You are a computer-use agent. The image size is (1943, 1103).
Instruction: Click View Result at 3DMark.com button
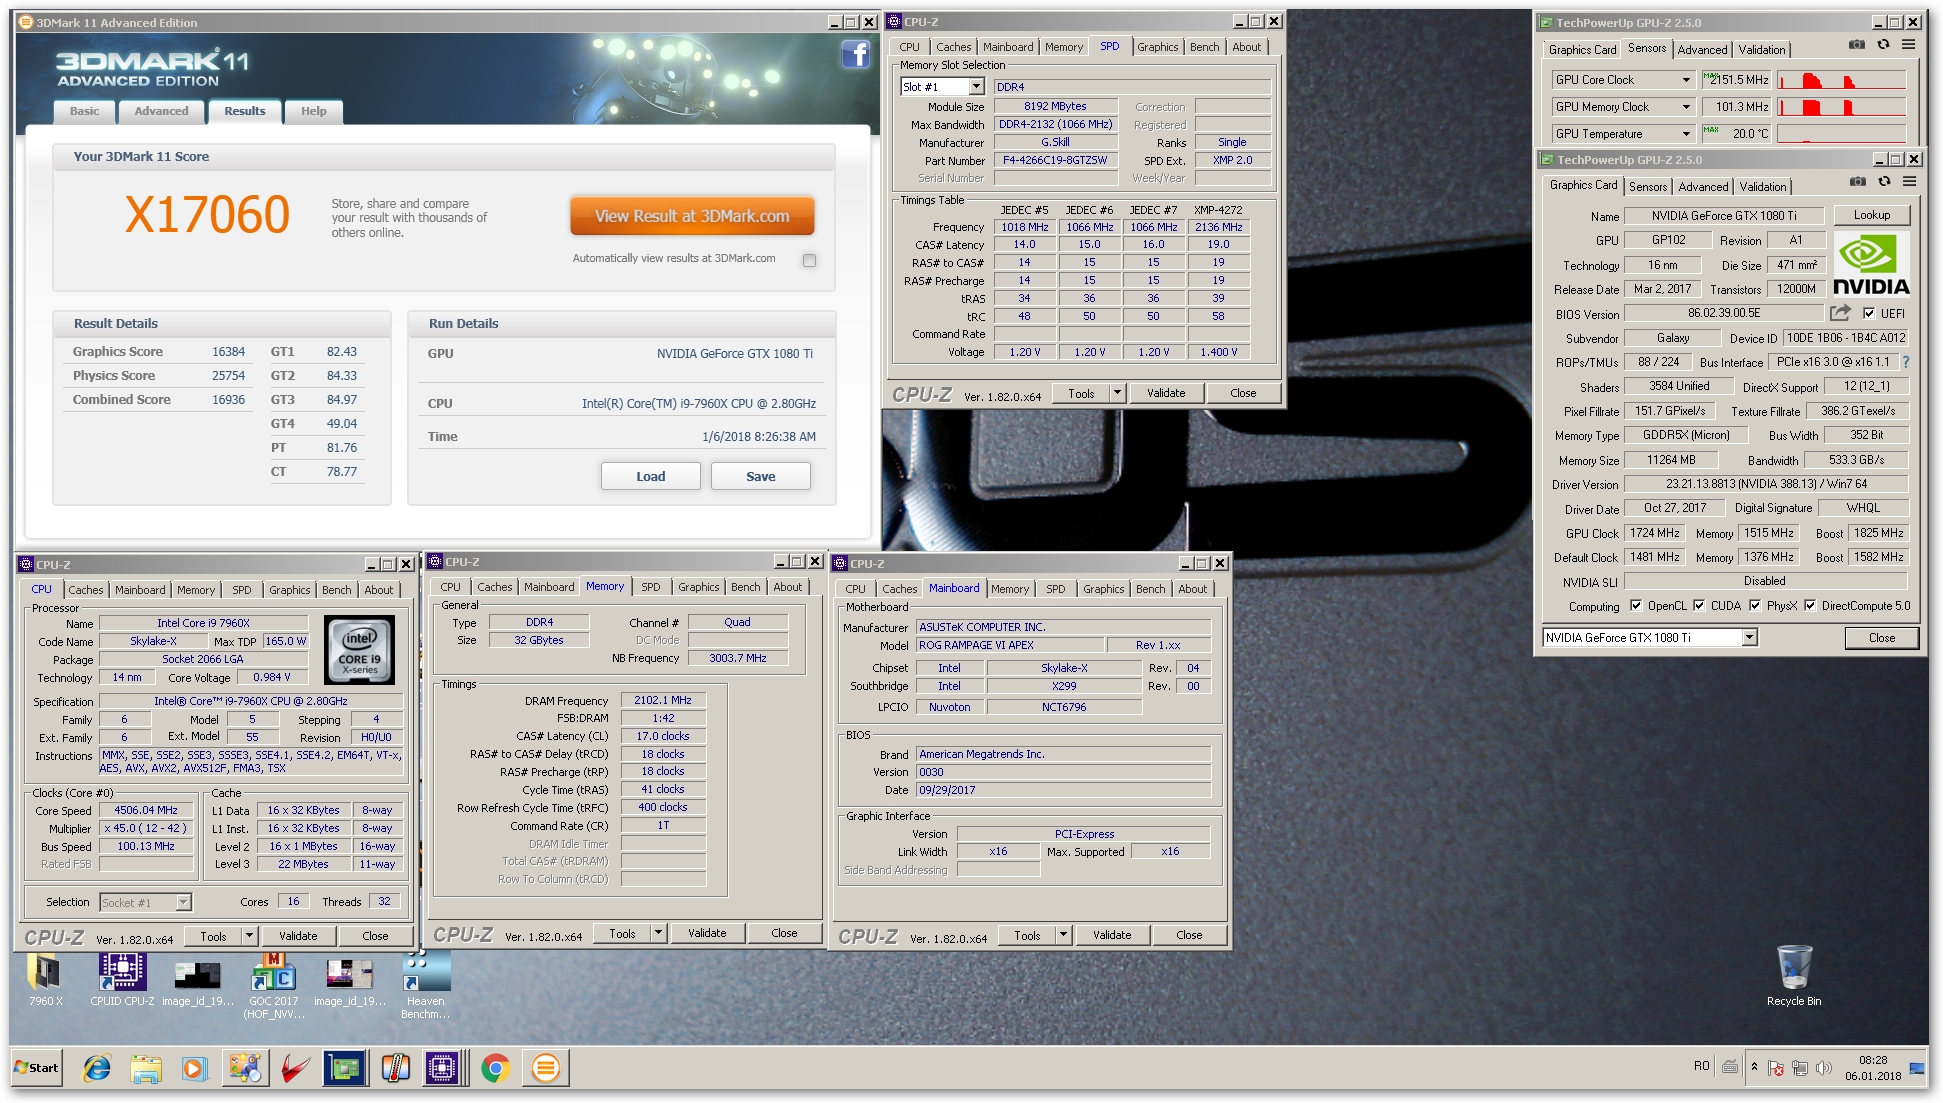[692, 216]
